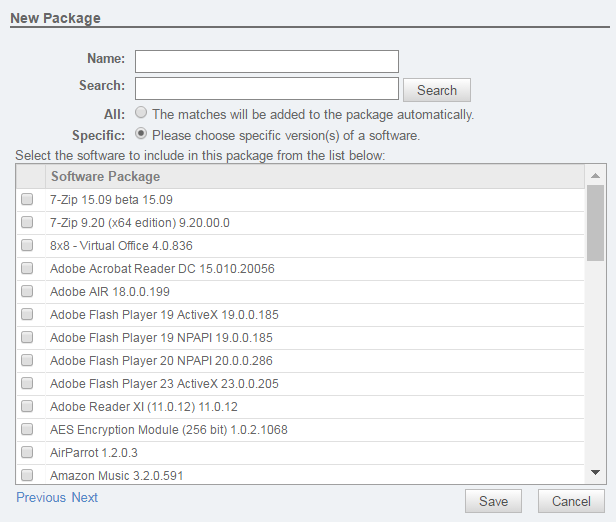Check Amazon Music 3.2.0.591 checkbox
The width and height of the screenshot is (616, 522).
[27, 475]
